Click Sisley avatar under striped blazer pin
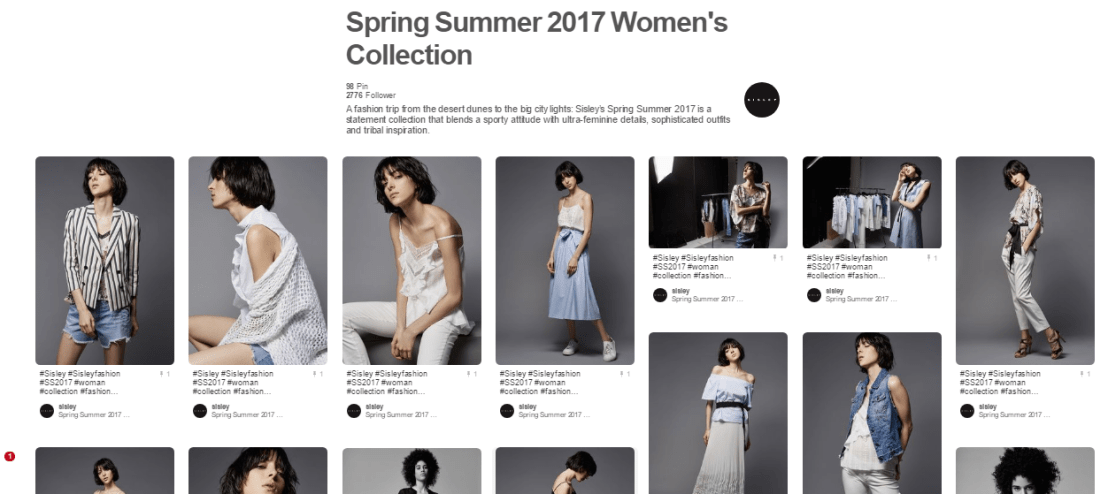Image resolution: width=1108 pixels, height=494 pixels. [47, 411]
